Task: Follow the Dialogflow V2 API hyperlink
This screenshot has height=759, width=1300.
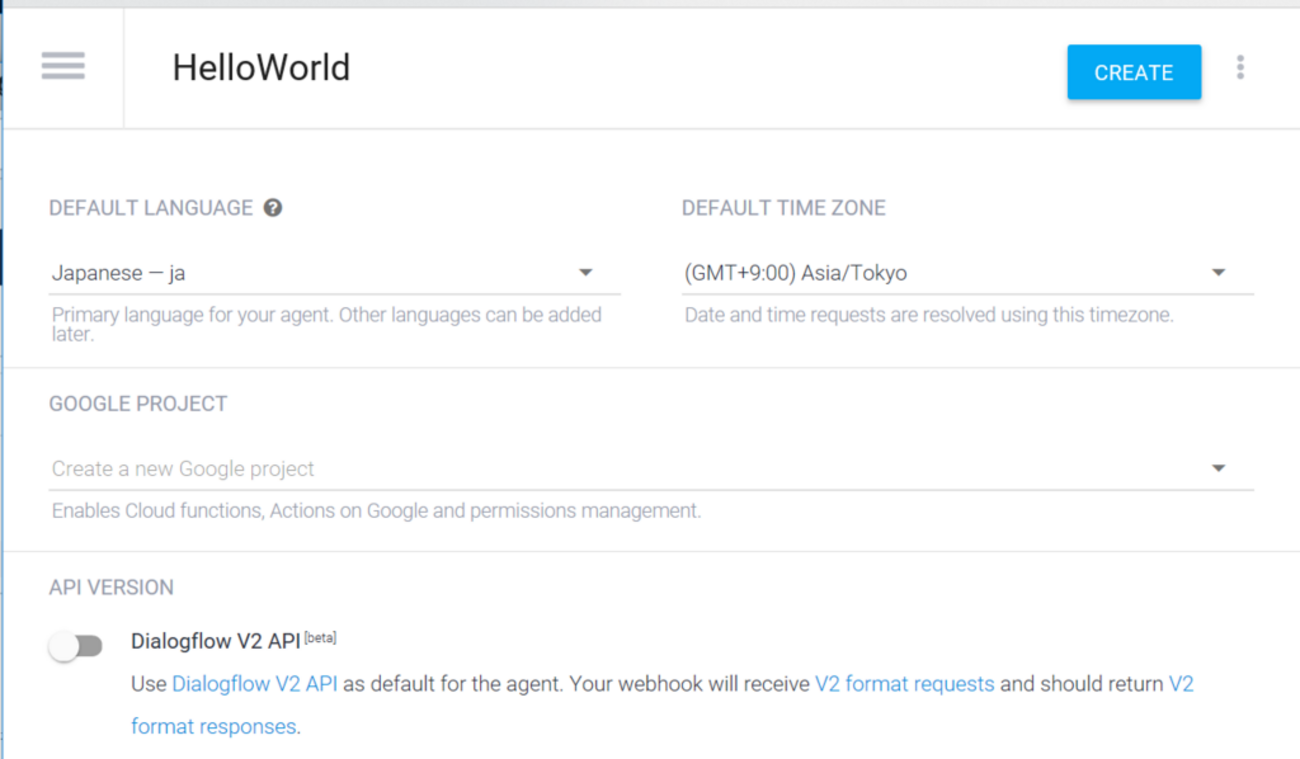Action: 254,684
